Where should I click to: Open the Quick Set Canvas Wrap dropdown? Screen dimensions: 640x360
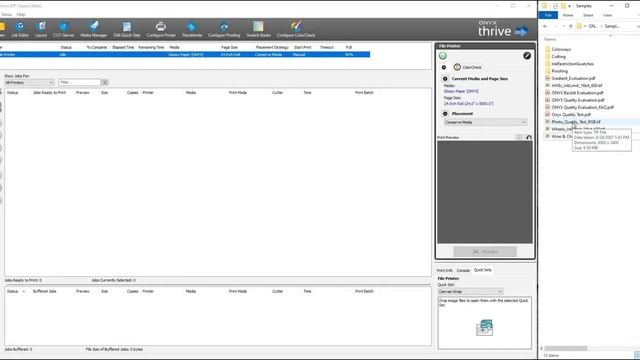[x=470, y=291]
